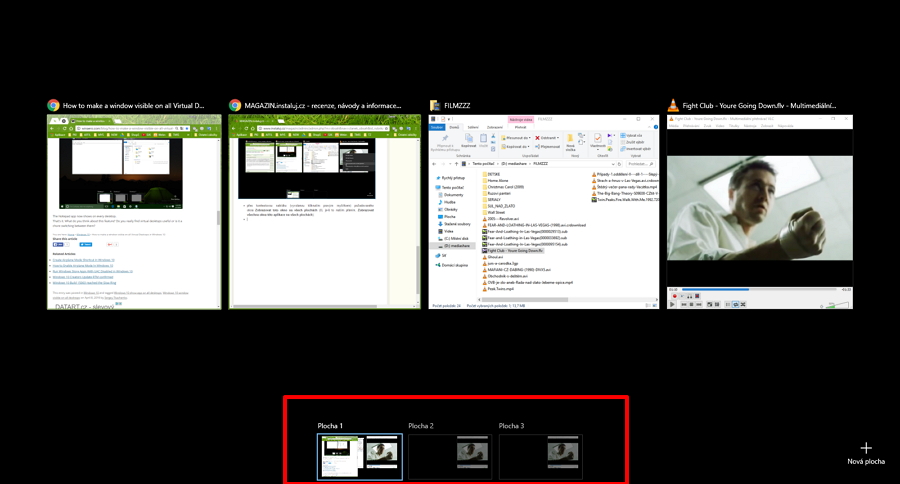Select the 'Wall Street' folder in FILMZZZ

tap(495, 212)
